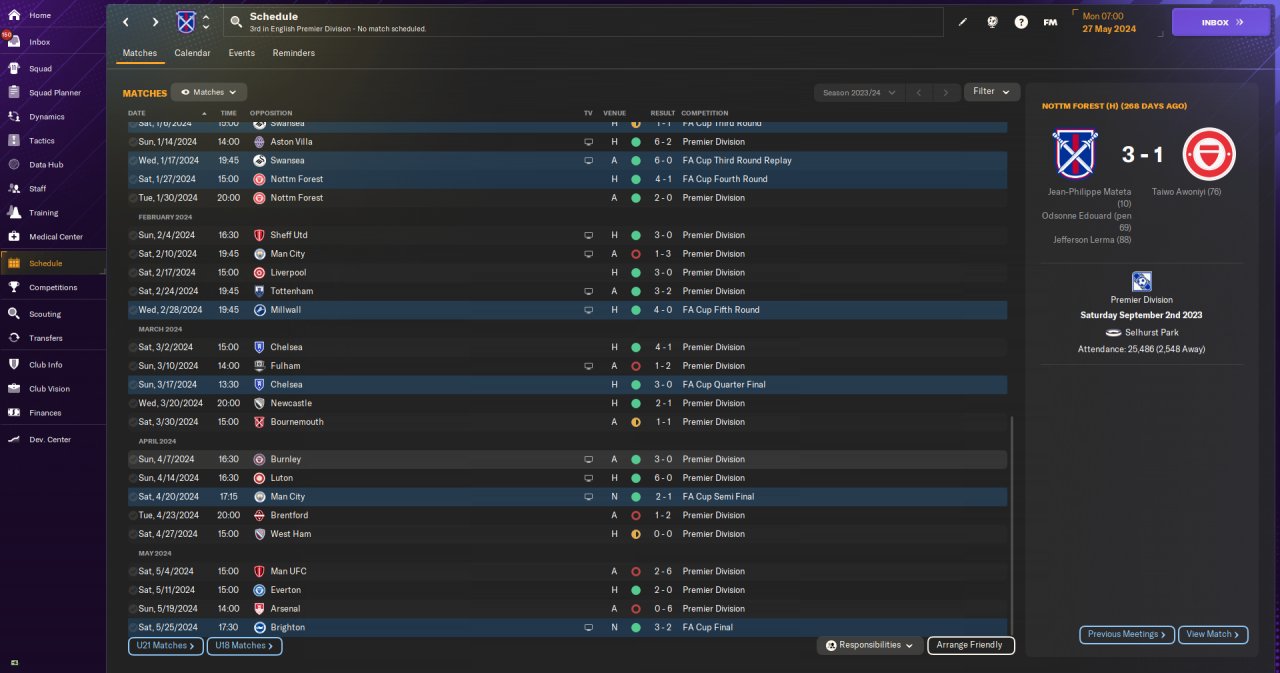Open the Finances section

tap(44, 413)
